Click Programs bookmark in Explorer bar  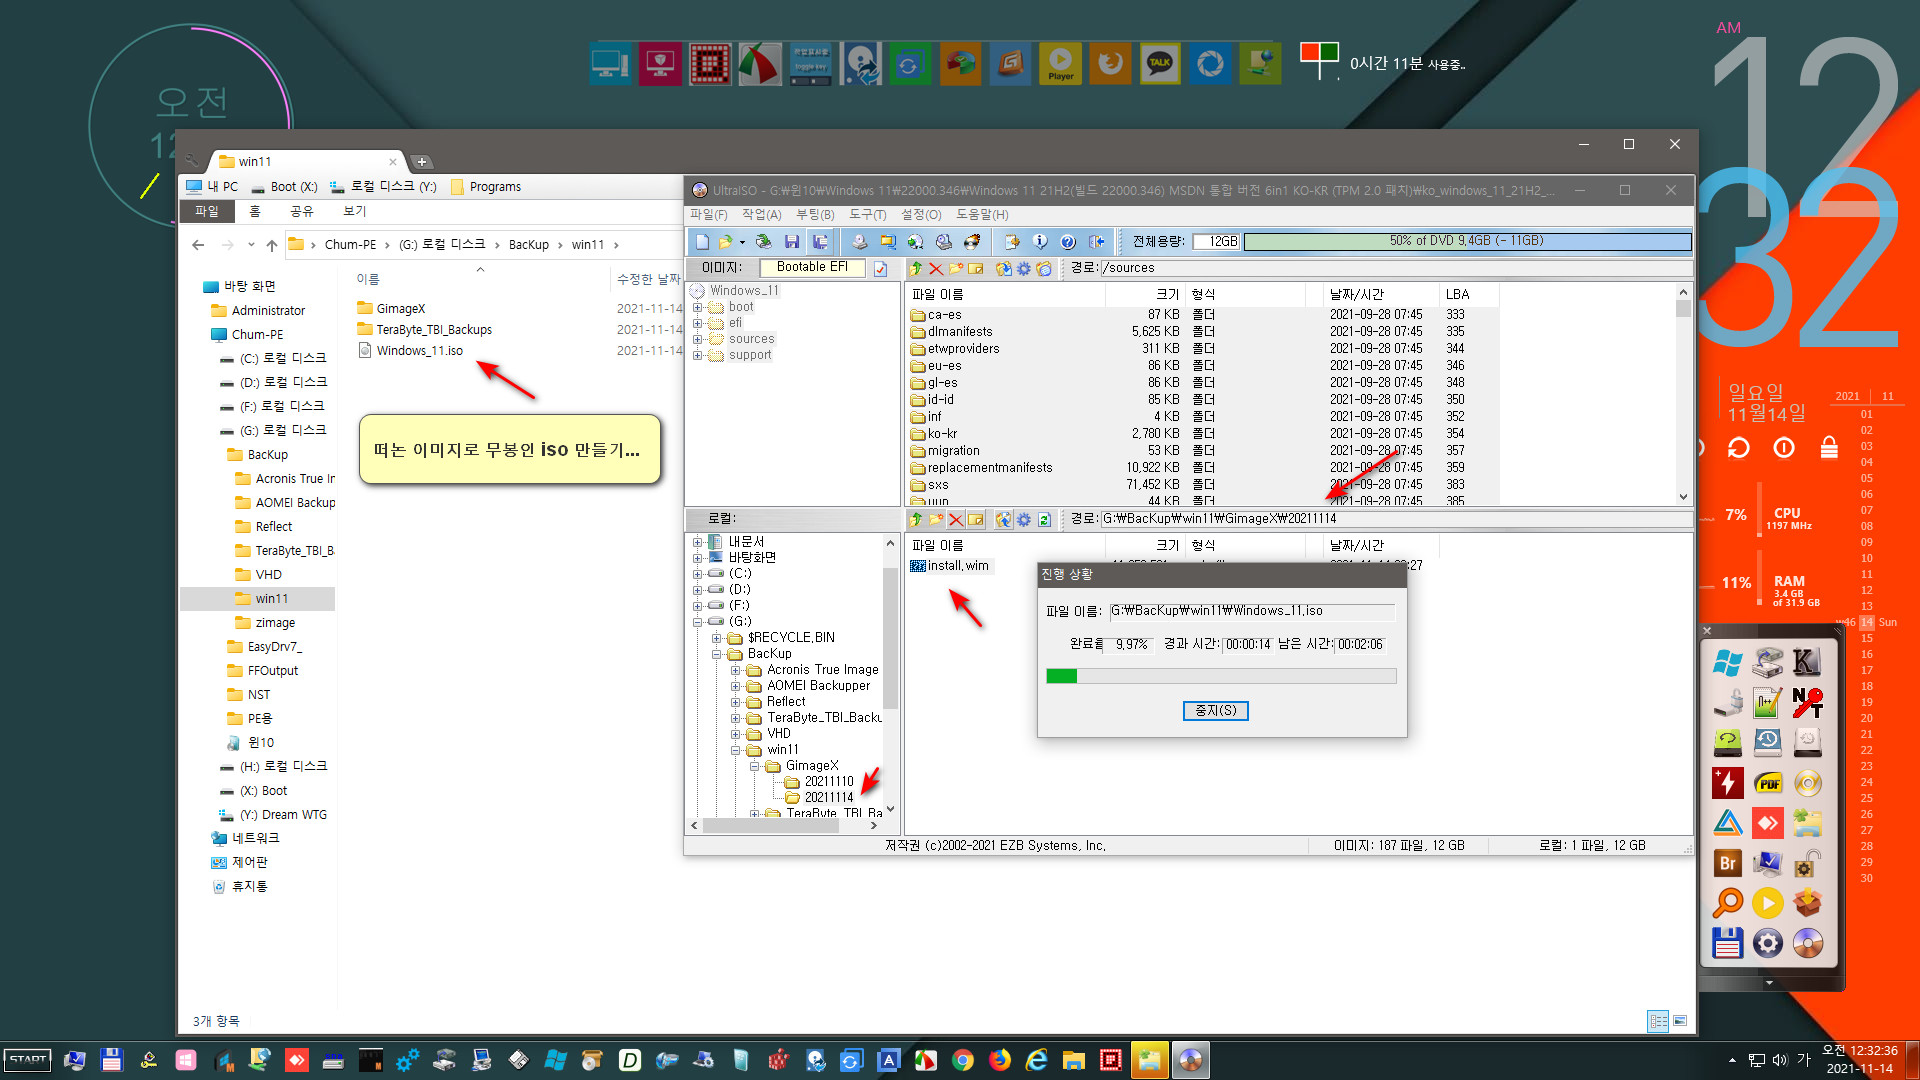pyautogui.click(x=486, y=187)
